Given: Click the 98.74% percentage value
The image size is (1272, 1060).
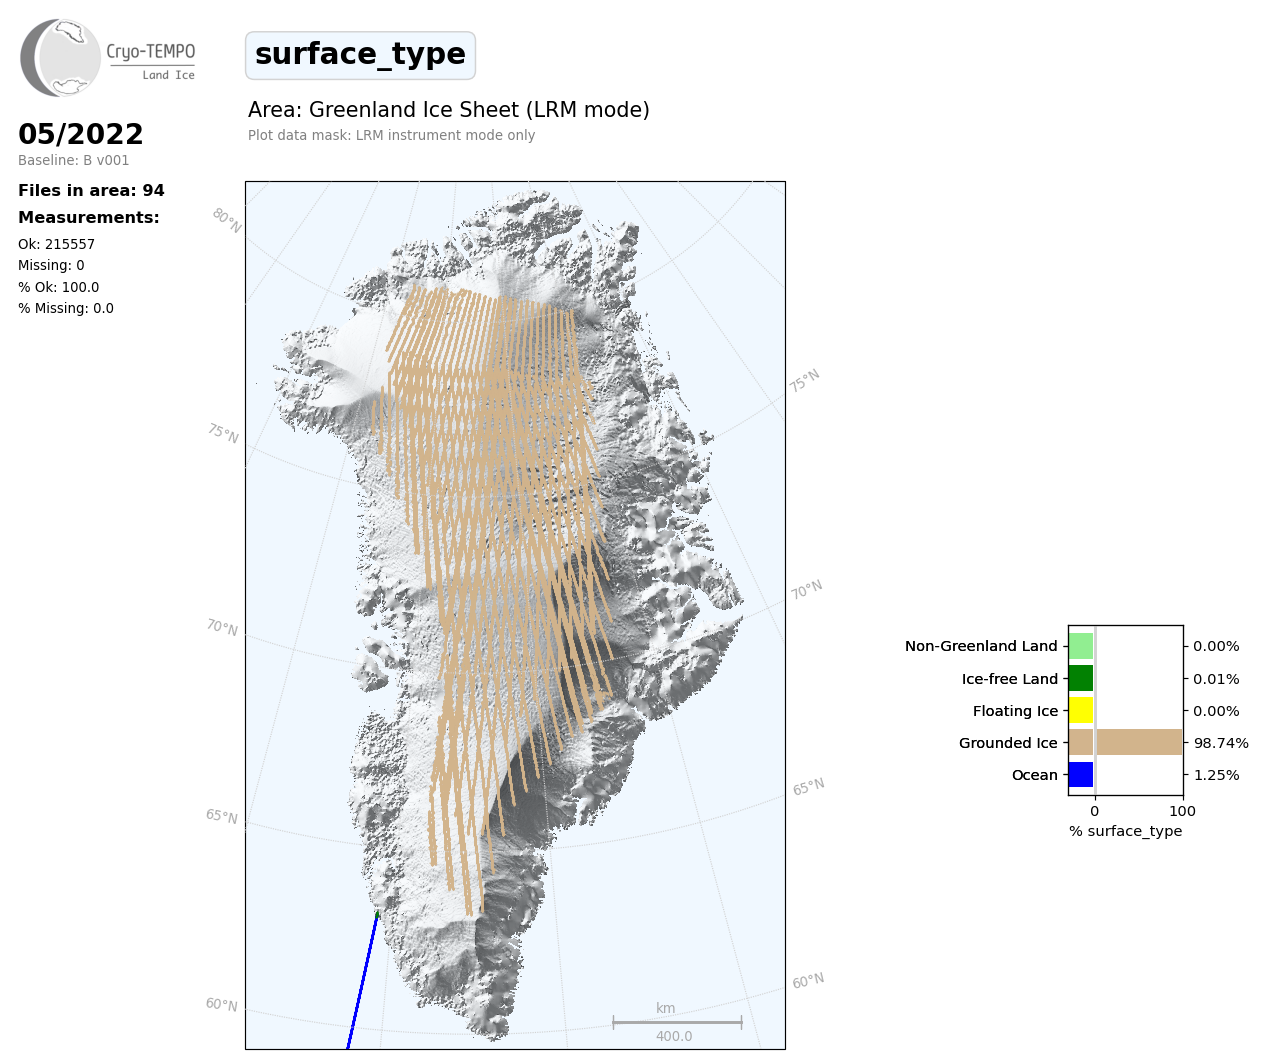Looking at the screenshot, I should click(x=1221, y=743).
